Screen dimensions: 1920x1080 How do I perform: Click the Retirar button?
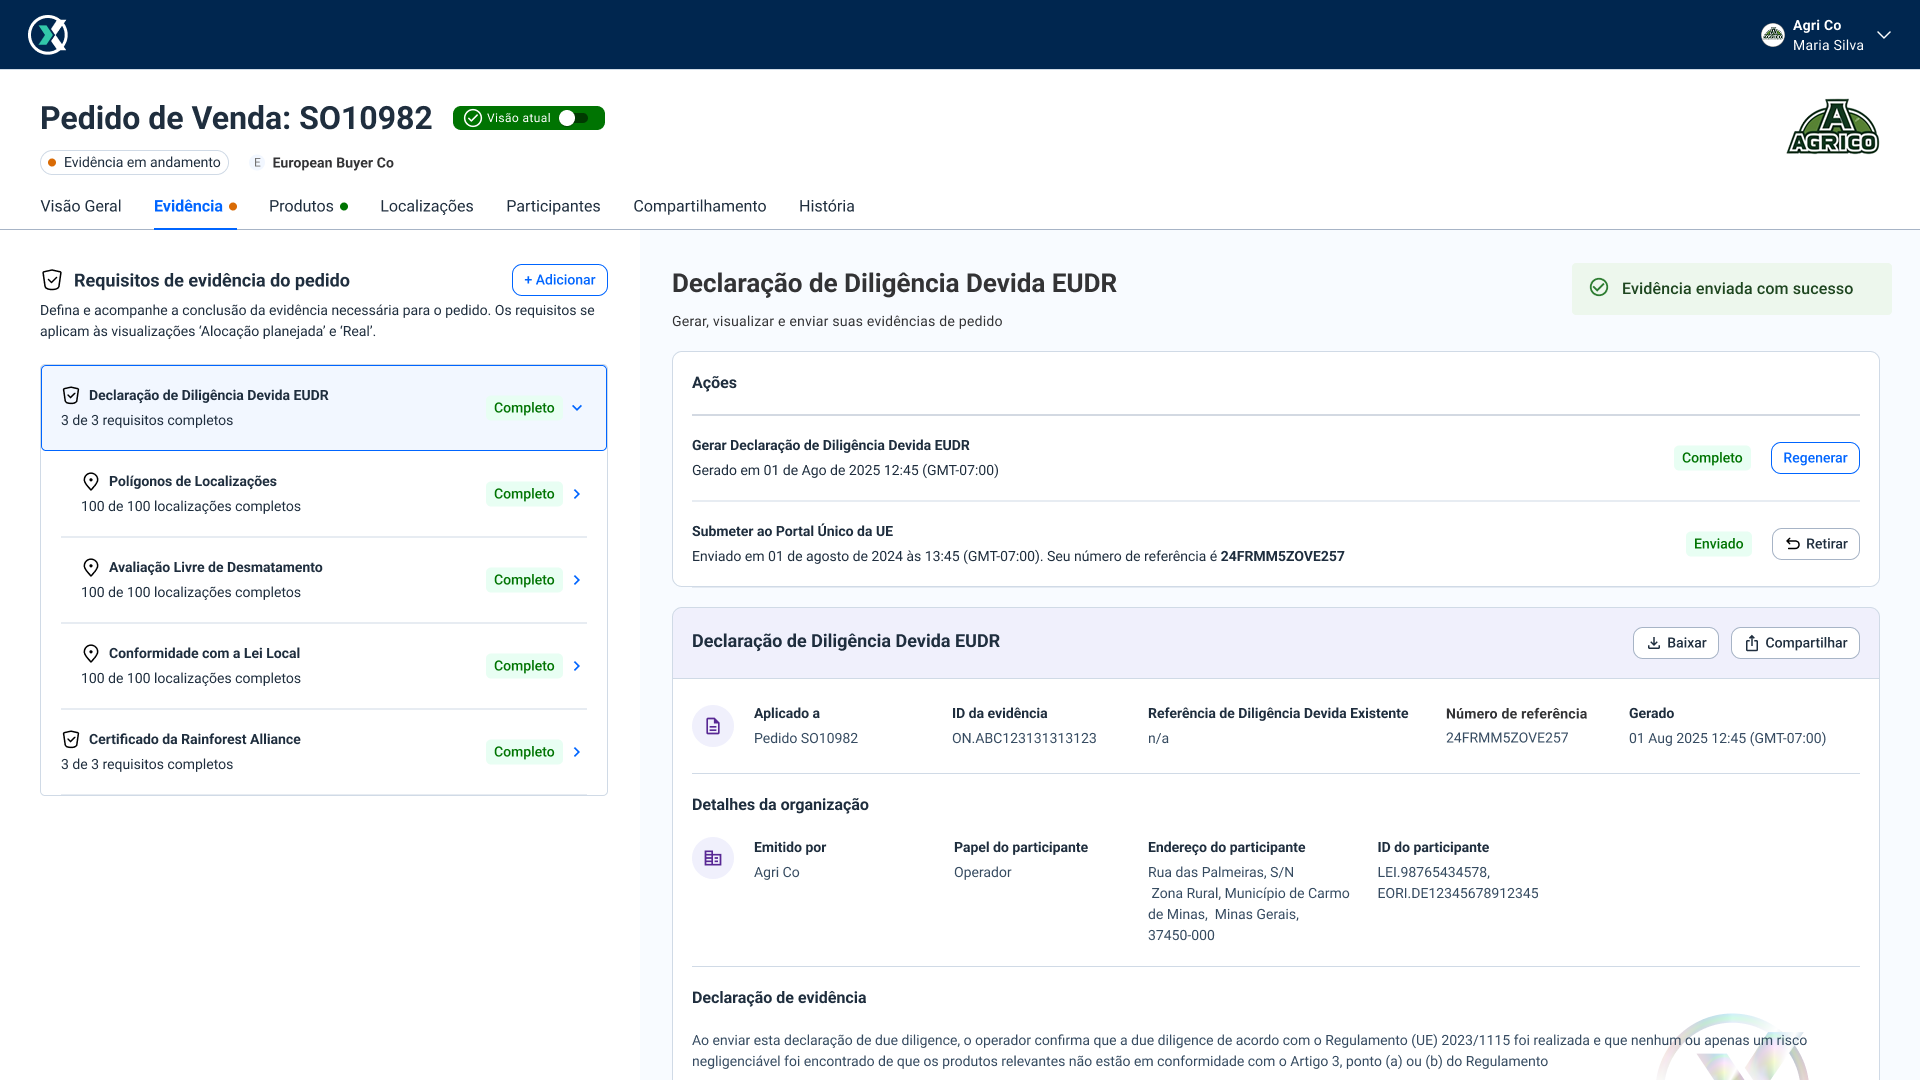(x=1816, y=544)
